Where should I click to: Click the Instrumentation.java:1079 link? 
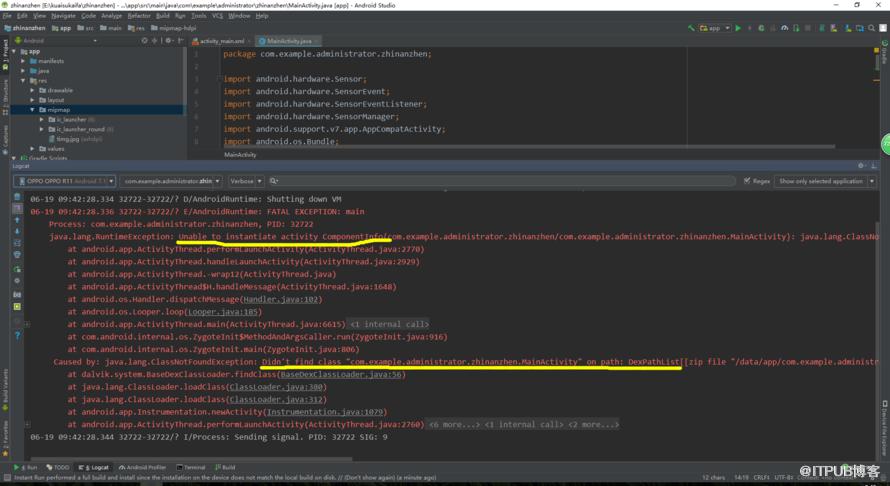point(326,412)
